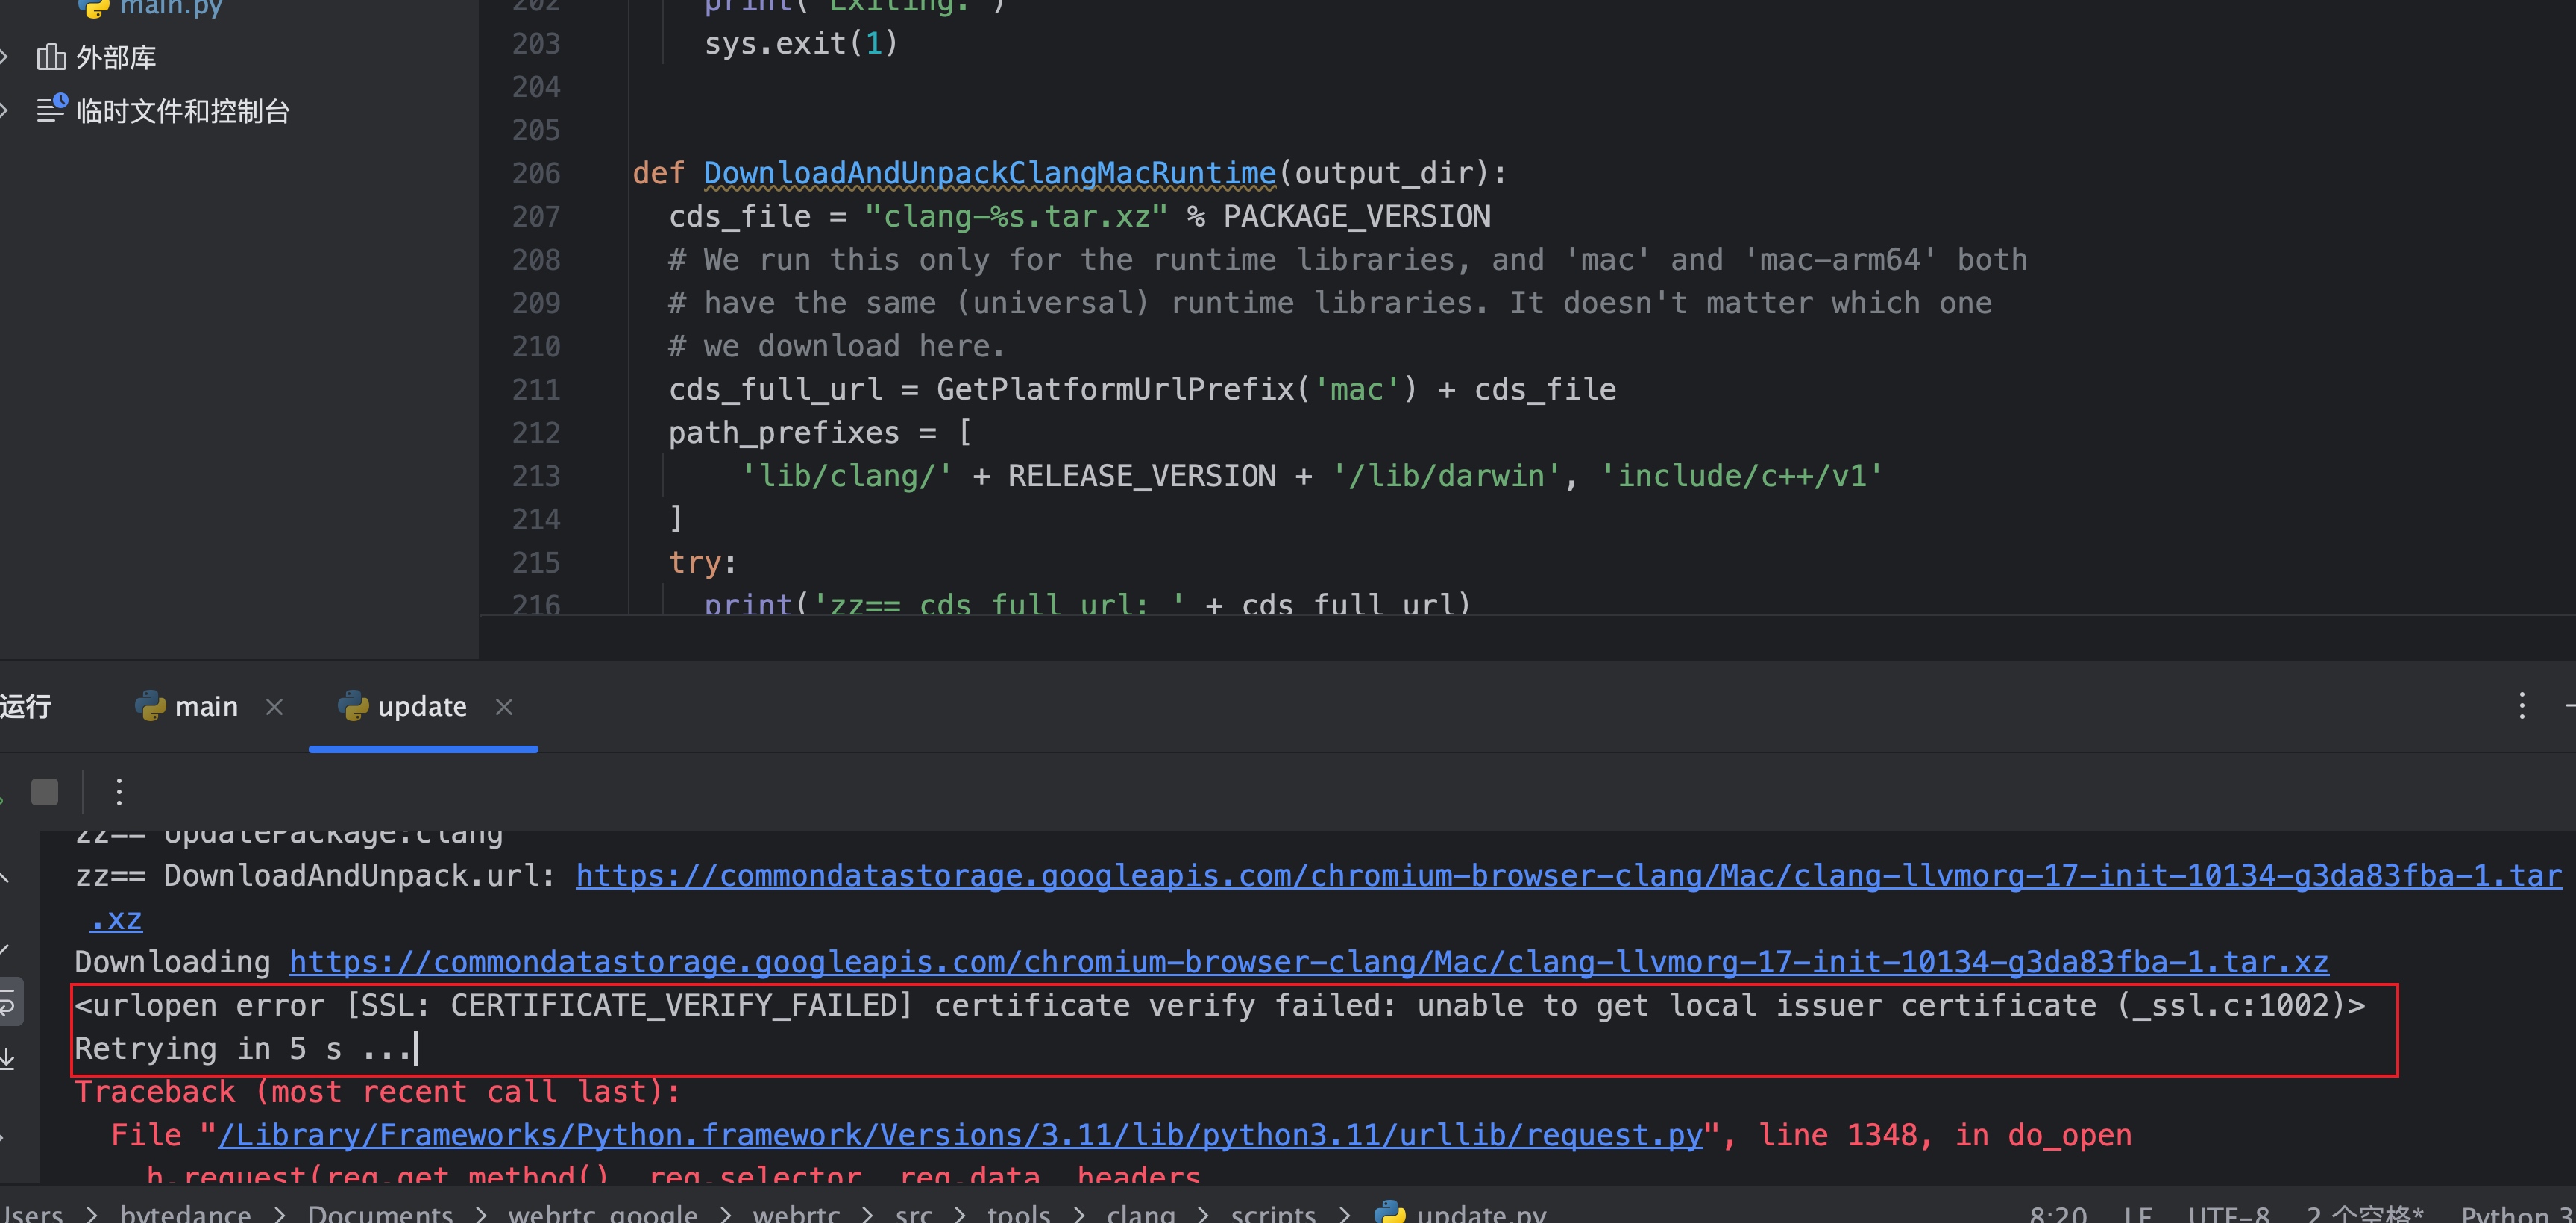Close the main run tab
Viewport: 2576px width, 1223px height.
click(274, 707)
